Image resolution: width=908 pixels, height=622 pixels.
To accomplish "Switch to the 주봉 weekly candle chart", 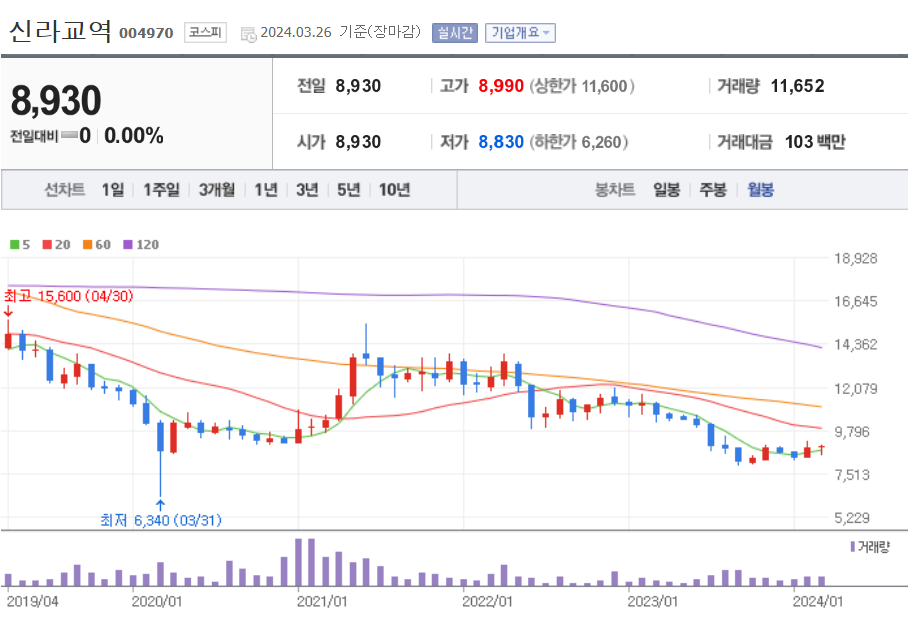I will coord(713,190).
